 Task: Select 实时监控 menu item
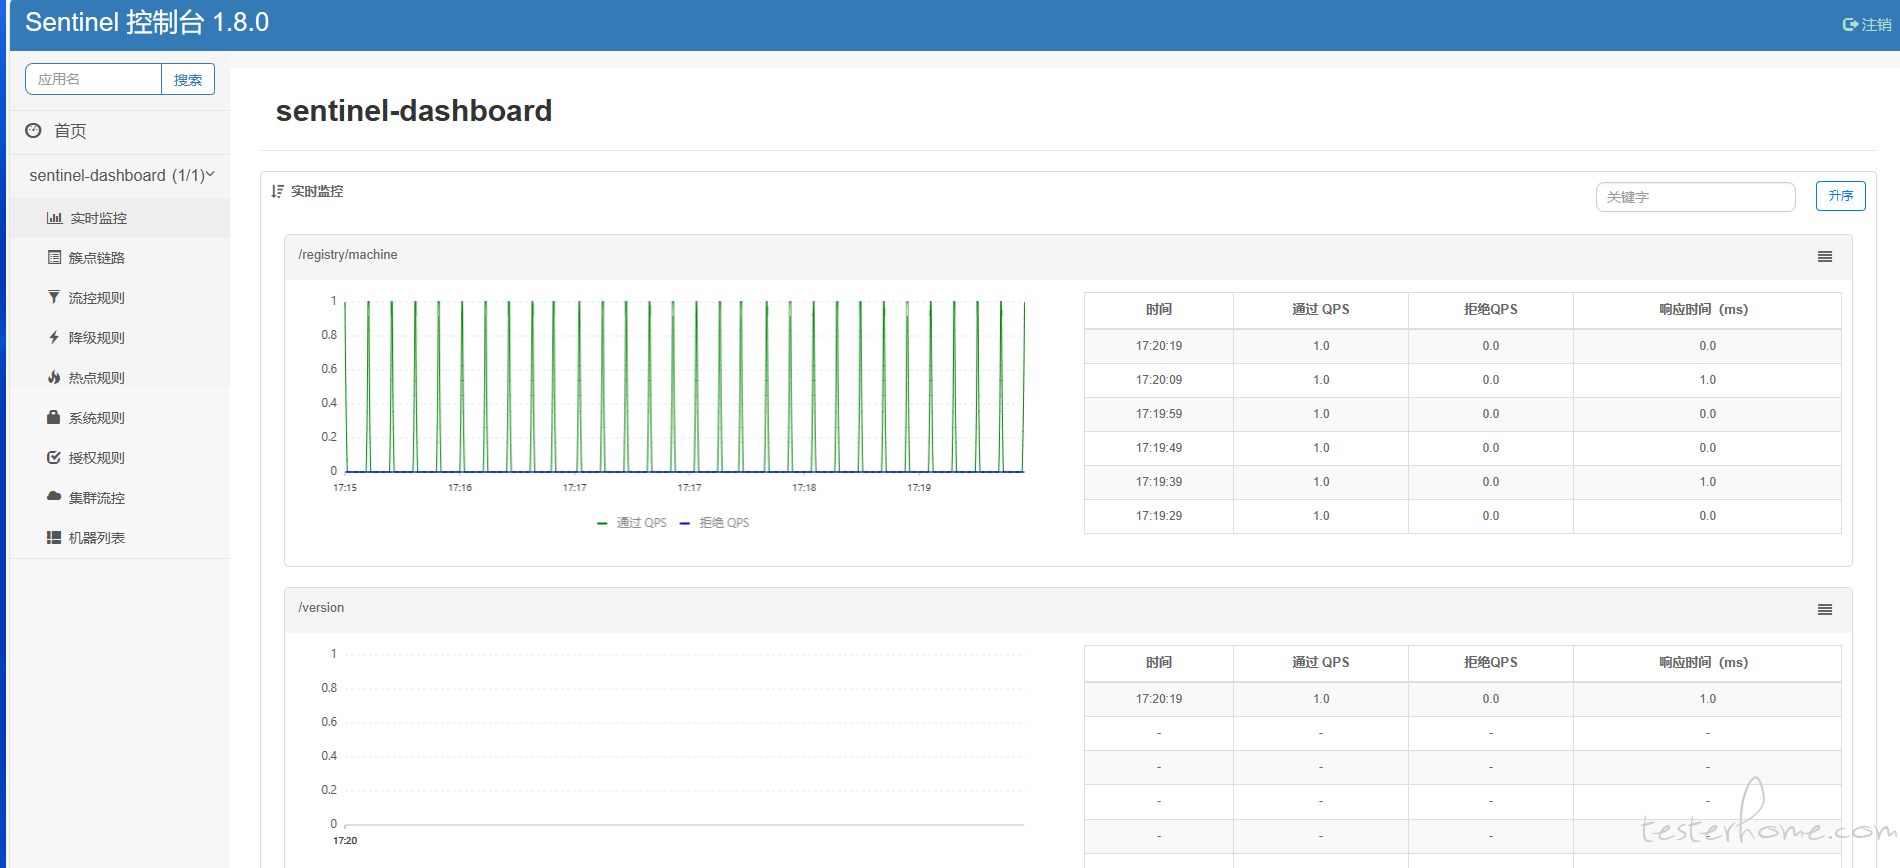pos(98,218)
